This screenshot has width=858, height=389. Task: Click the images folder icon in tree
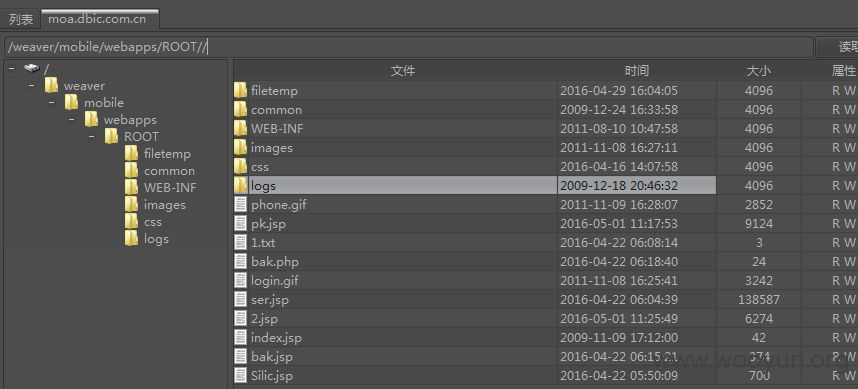pyautogui.click(x=131, y=205)
